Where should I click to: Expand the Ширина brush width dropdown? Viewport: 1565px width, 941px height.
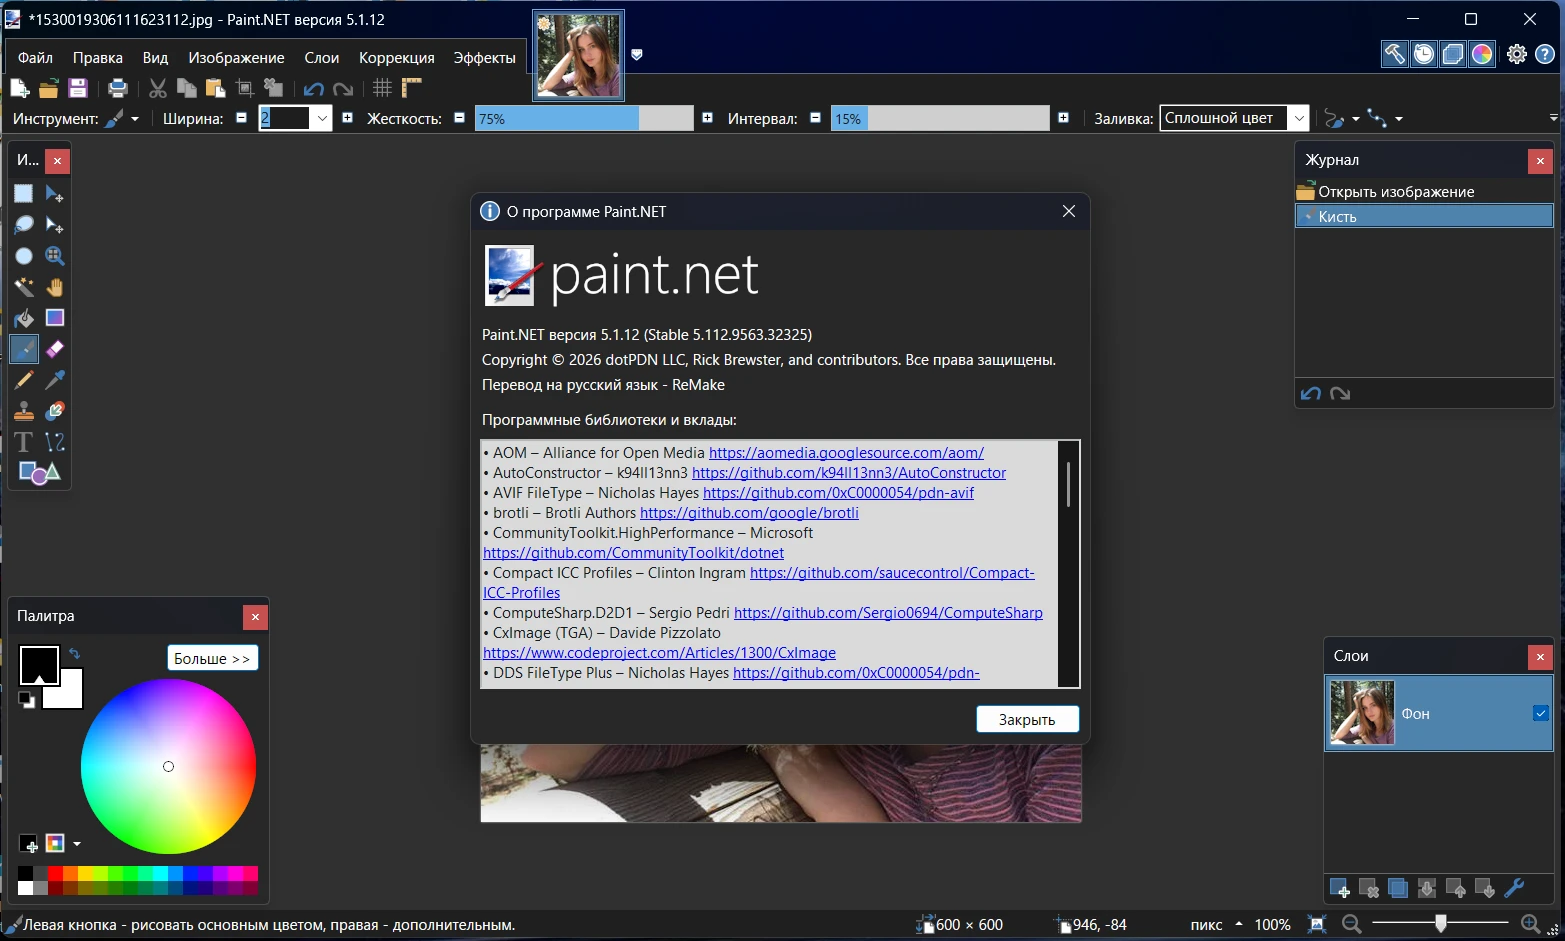[322, 118]
